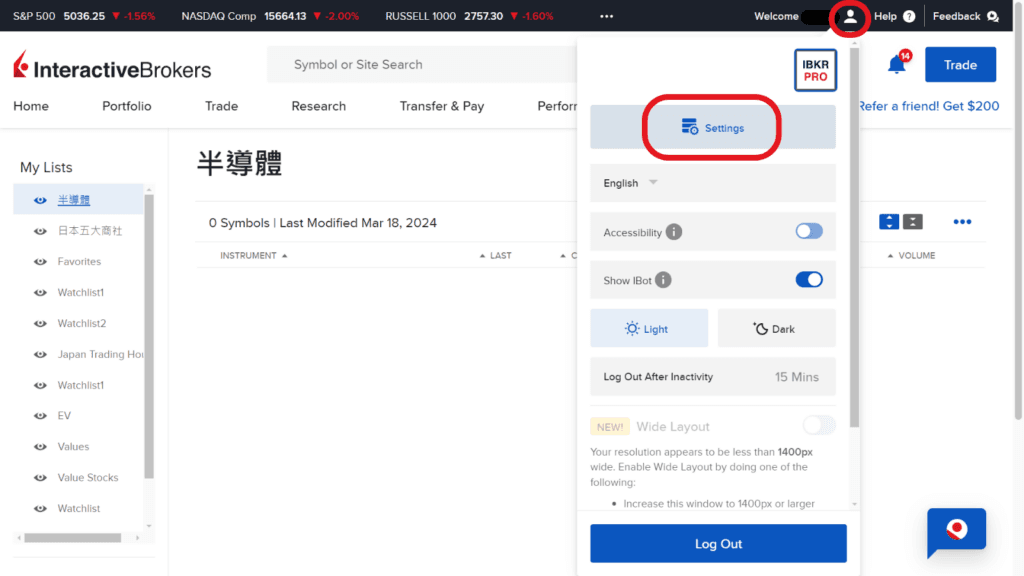Open the top bar ellipsis index menu
The image size is (1024, 576).
pos(605,16)
